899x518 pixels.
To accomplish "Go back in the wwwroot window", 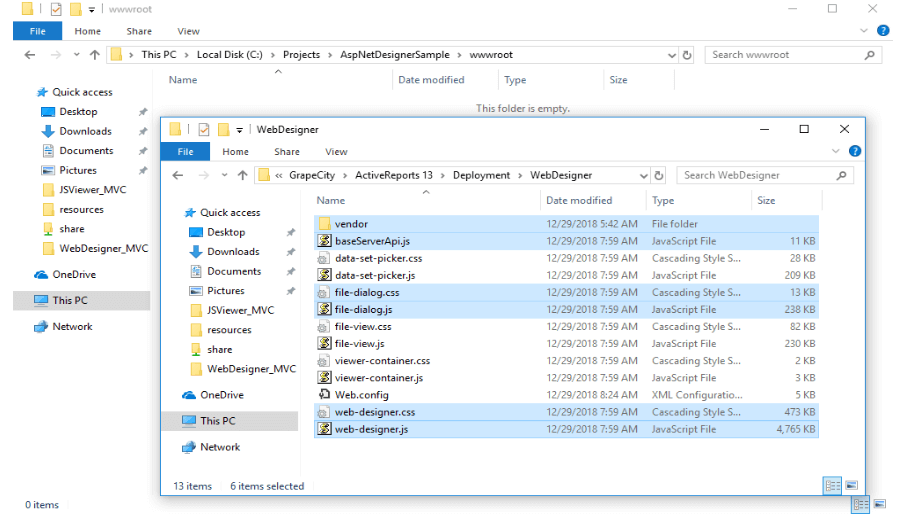I will point(30,55).
